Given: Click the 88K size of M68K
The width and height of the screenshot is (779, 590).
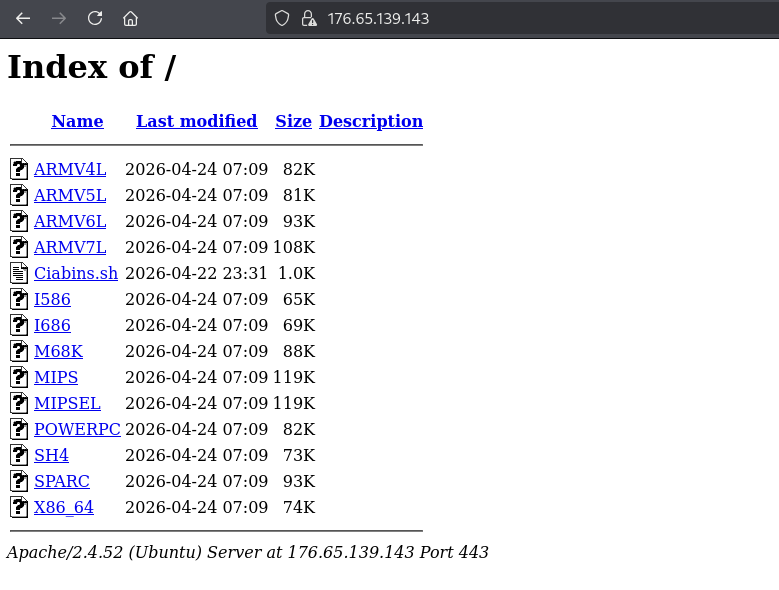Looking at the screenshot, I should (x=299, y=351).
